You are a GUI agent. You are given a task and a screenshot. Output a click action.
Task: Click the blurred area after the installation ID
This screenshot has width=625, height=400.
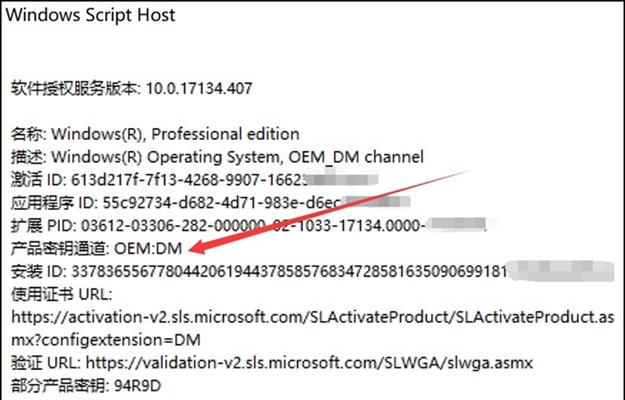tap(560, 270)
